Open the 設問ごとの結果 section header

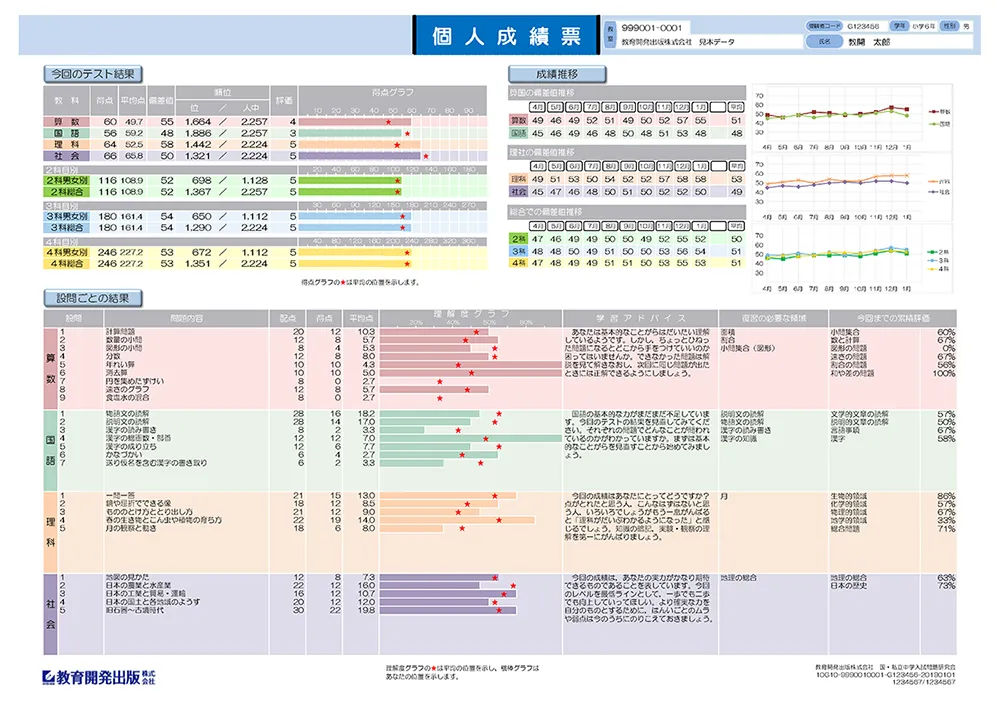93,298
